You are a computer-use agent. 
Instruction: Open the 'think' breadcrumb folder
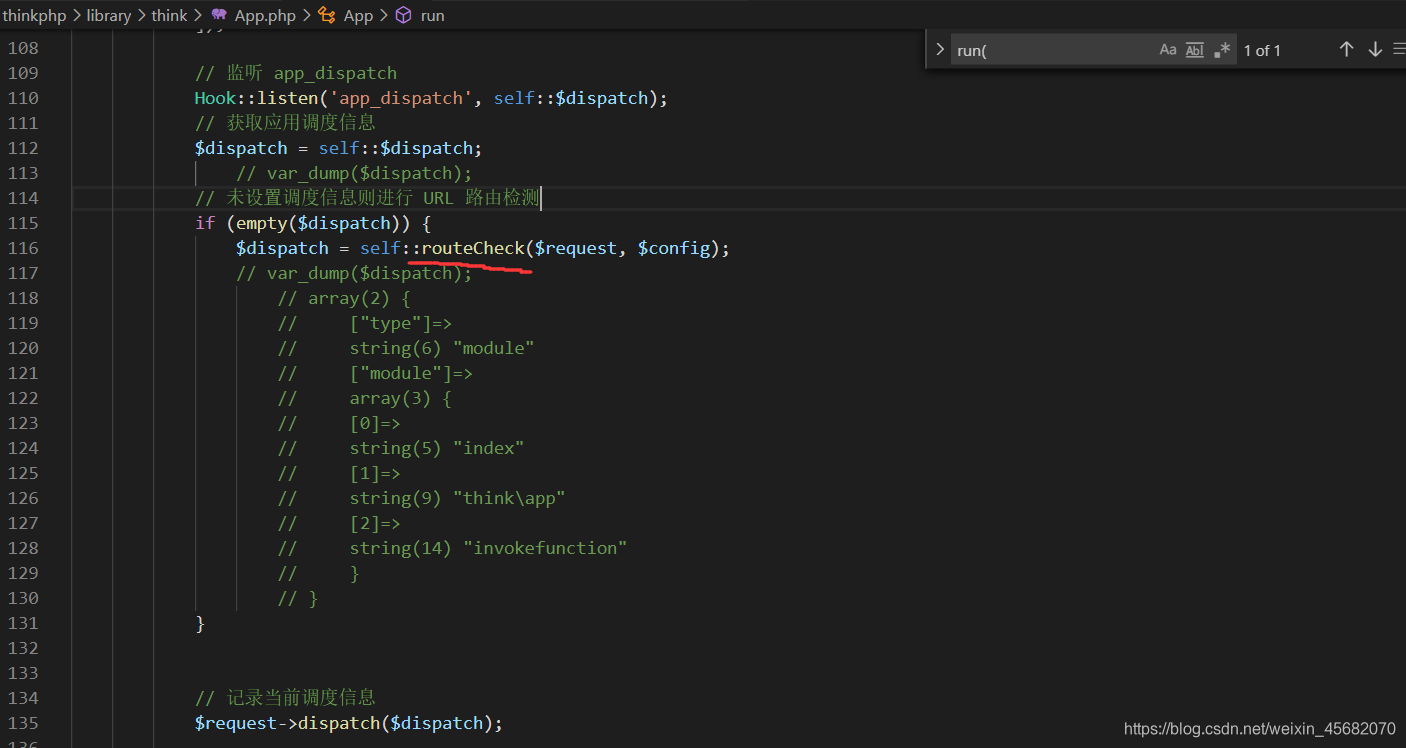[x=169, y=15]
